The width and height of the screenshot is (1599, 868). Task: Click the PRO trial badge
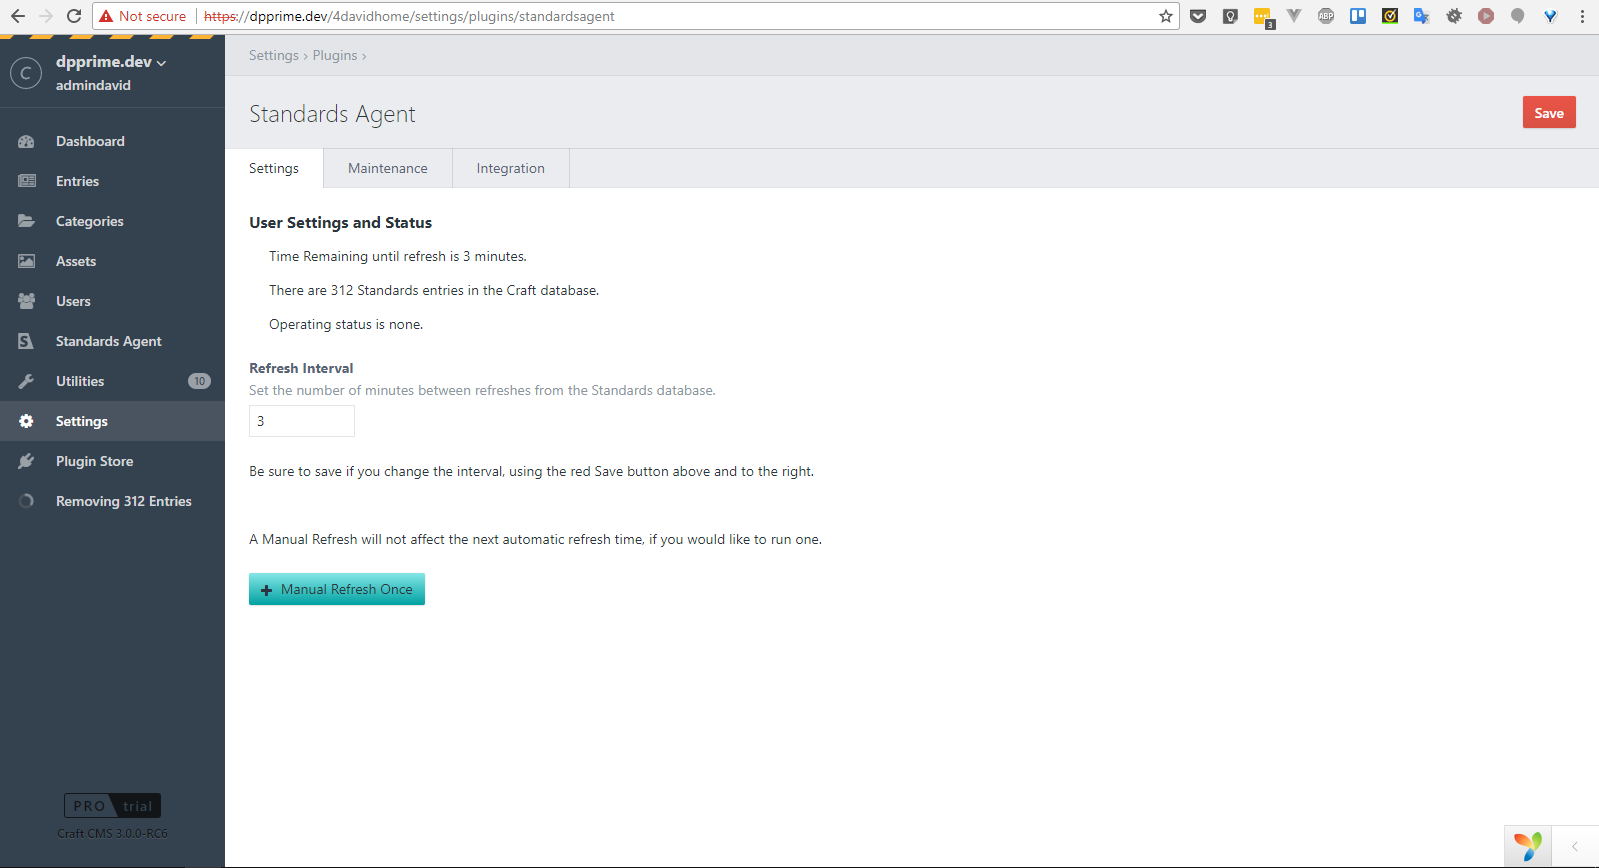coord(112,806)
